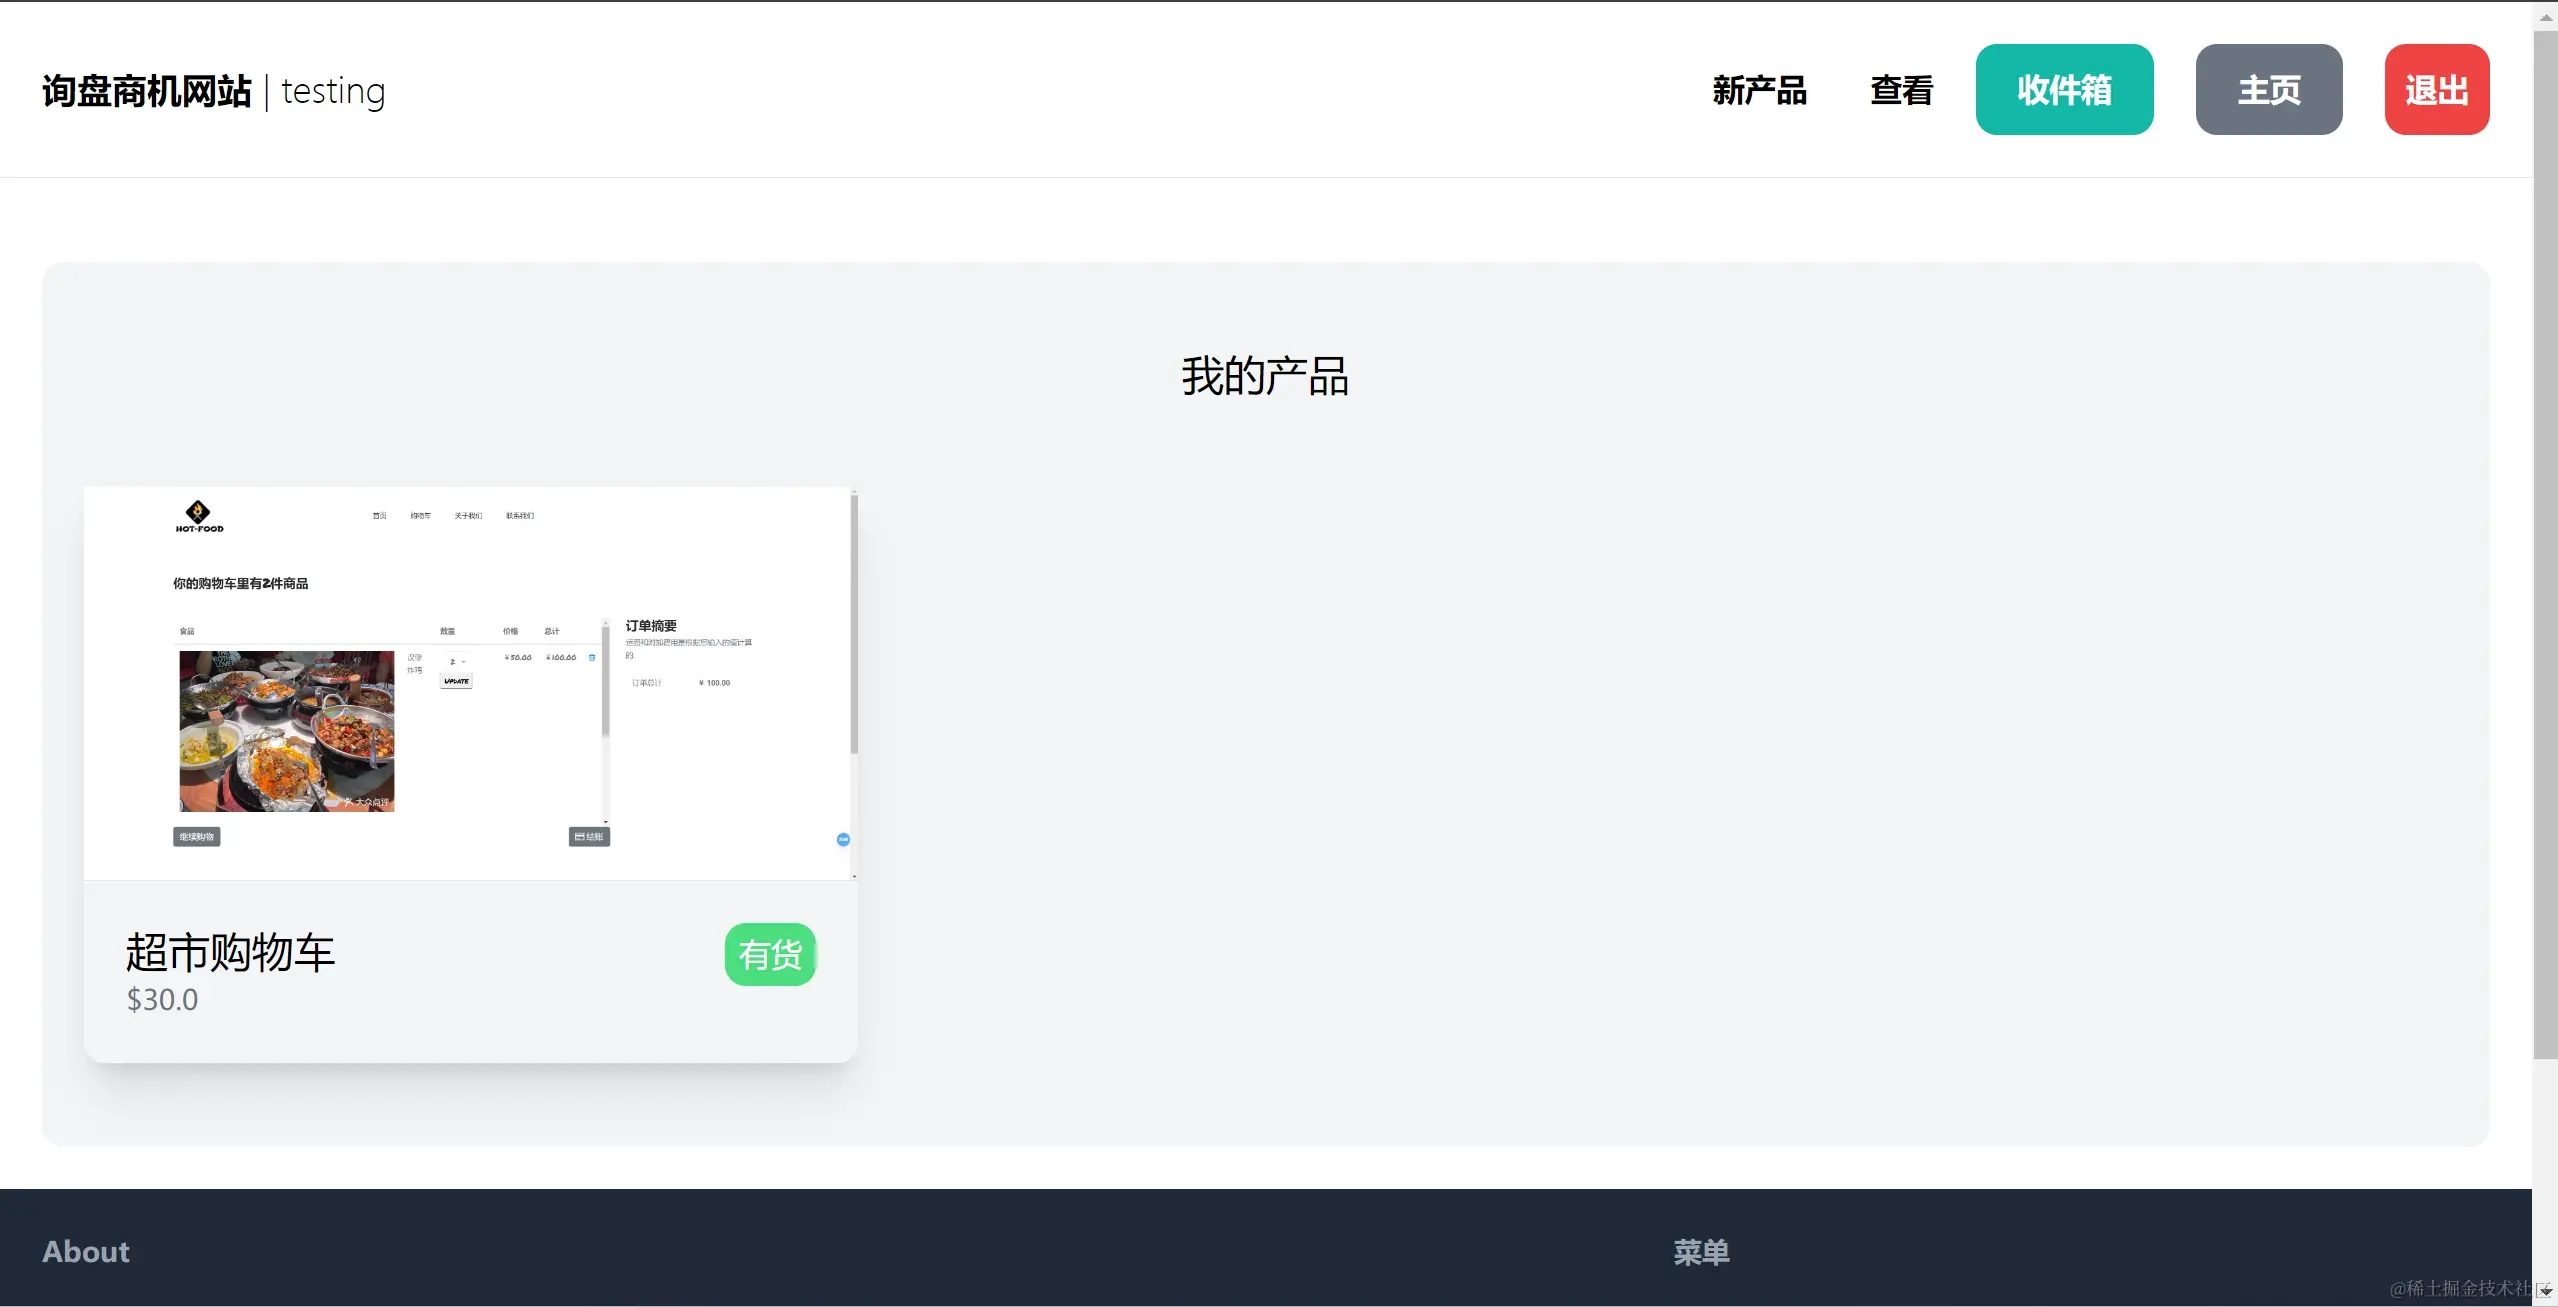
Task: Click page scrollbar up arrow
Action: tap(2545, 17)
